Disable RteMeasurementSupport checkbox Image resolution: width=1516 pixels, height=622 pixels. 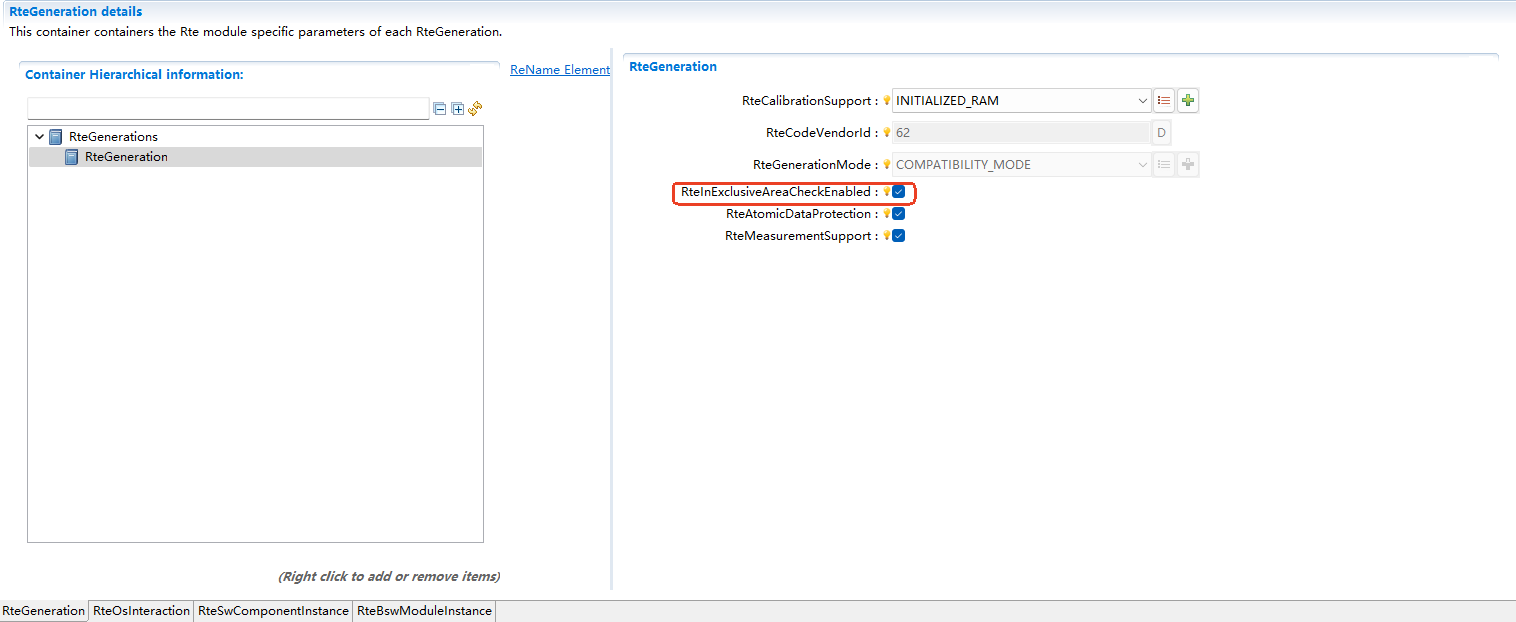[x=898, y=236]
